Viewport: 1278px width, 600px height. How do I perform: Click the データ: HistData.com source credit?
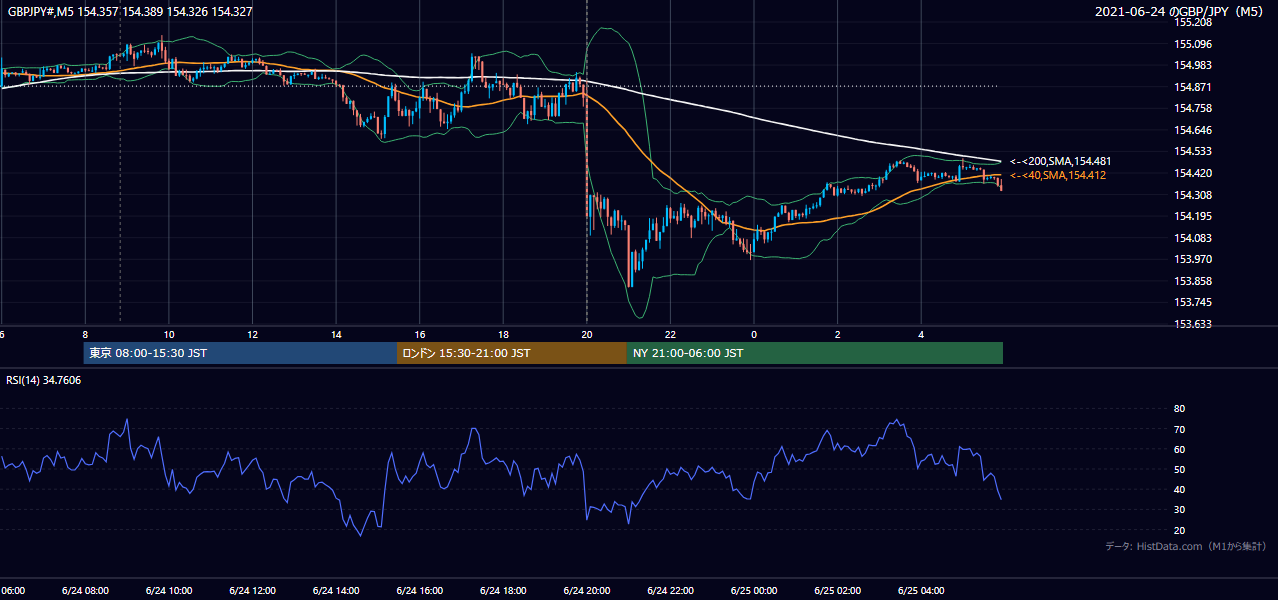click(1186, 546)
